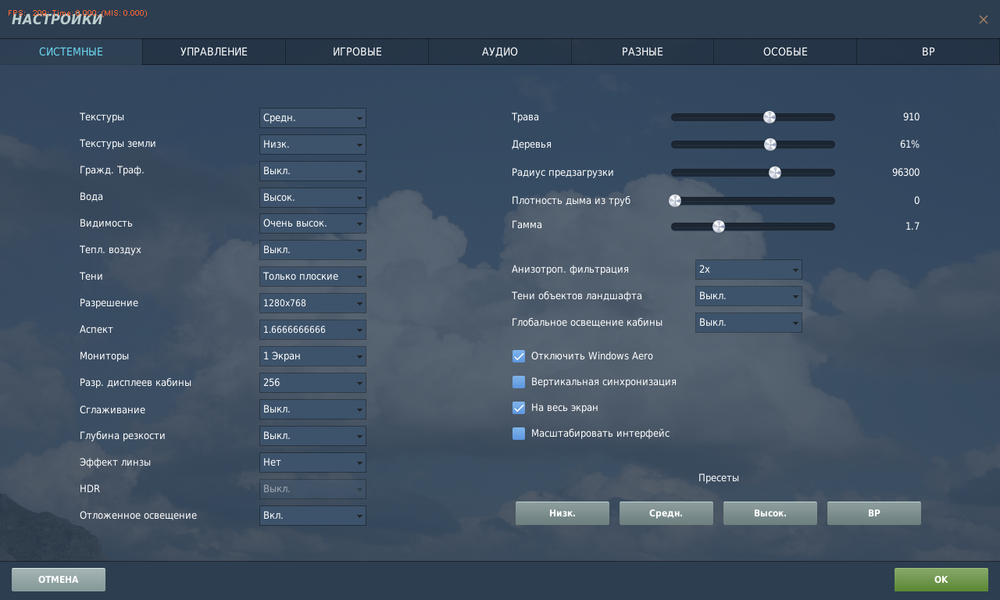
Task: Click the Радиус предзагрузки slider handle
Action: point(775,172)
